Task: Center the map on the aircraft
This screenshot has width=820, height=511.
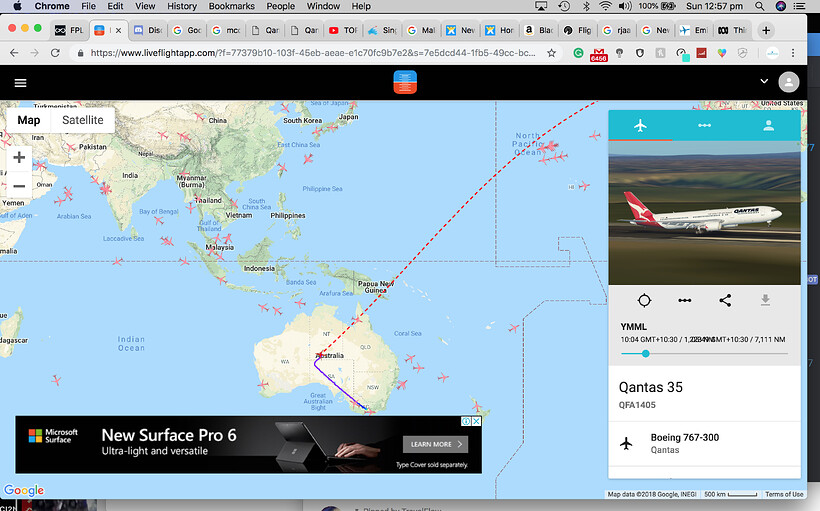Action: [x=644, y=300]
